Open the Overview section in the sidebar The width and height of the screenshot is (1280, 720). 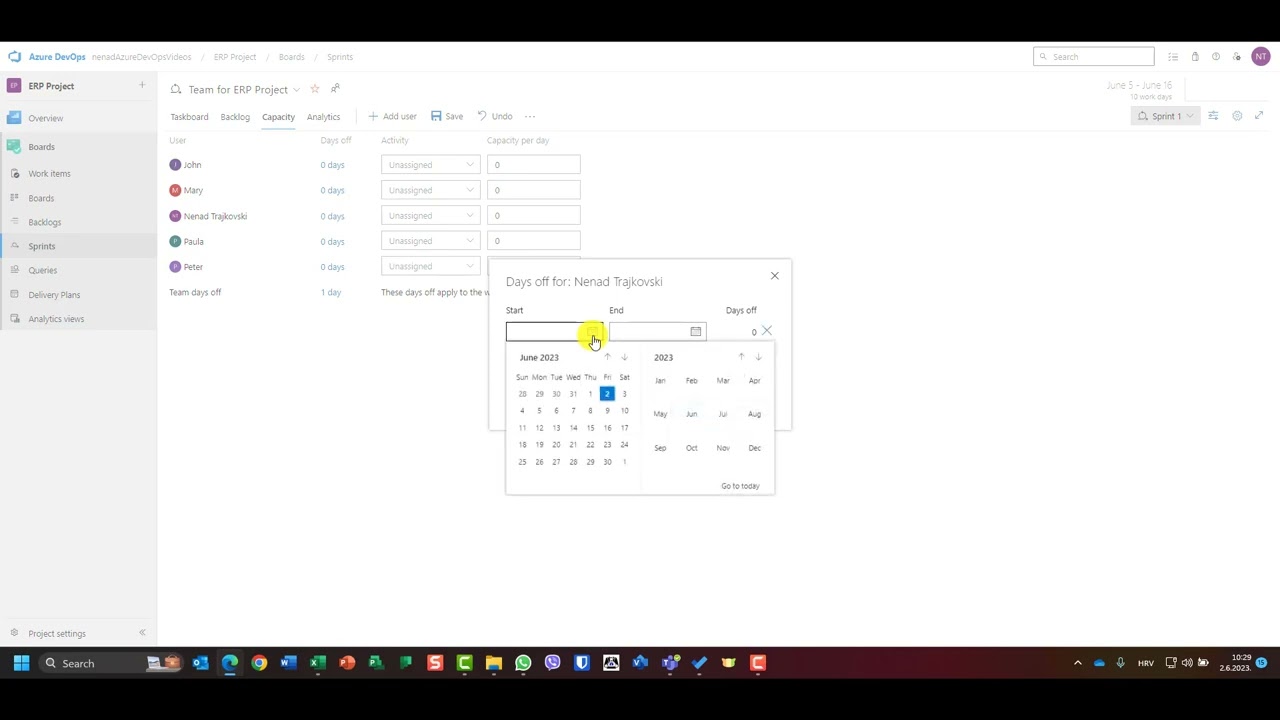tap(45, 118)
